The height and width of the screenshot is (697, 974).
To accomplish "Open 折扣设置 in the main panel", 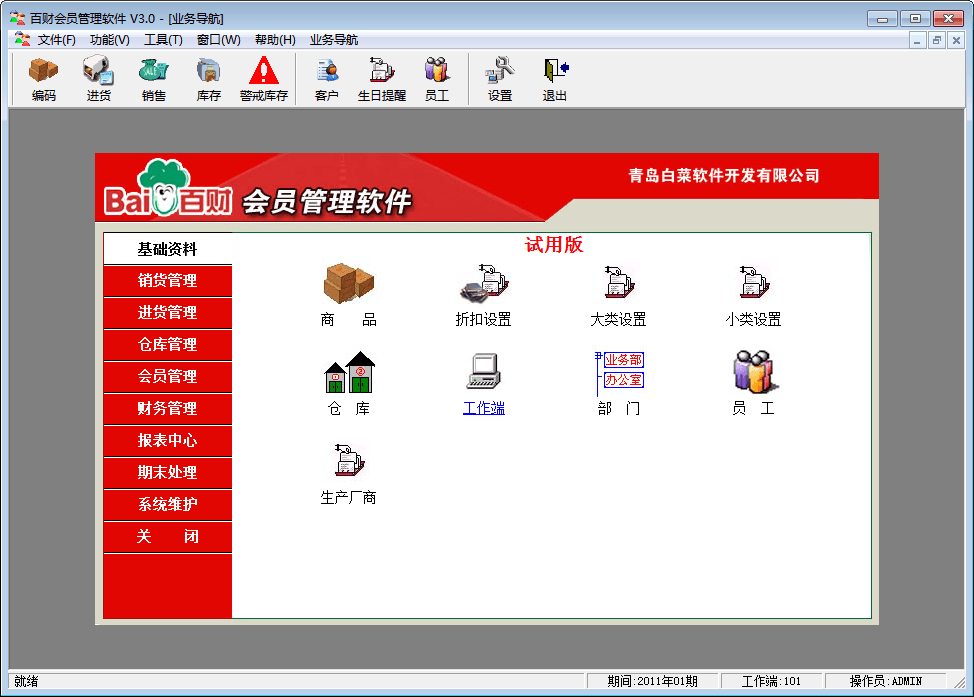I will [x=483, y=285].
